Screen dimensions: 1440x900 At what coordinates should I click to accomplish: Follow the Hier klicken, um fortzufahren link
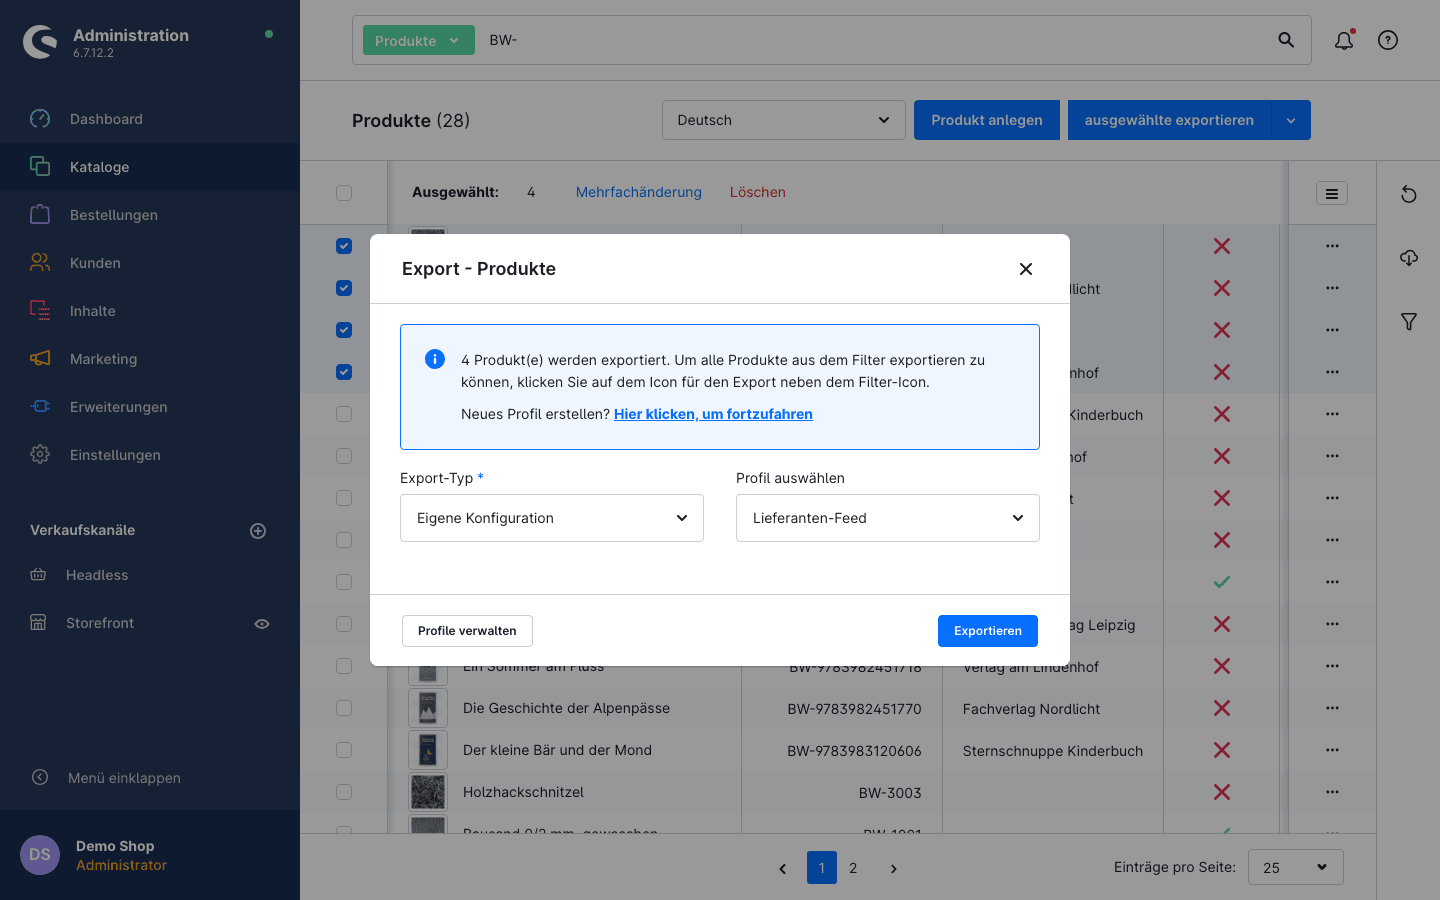[x=713, y=414]
